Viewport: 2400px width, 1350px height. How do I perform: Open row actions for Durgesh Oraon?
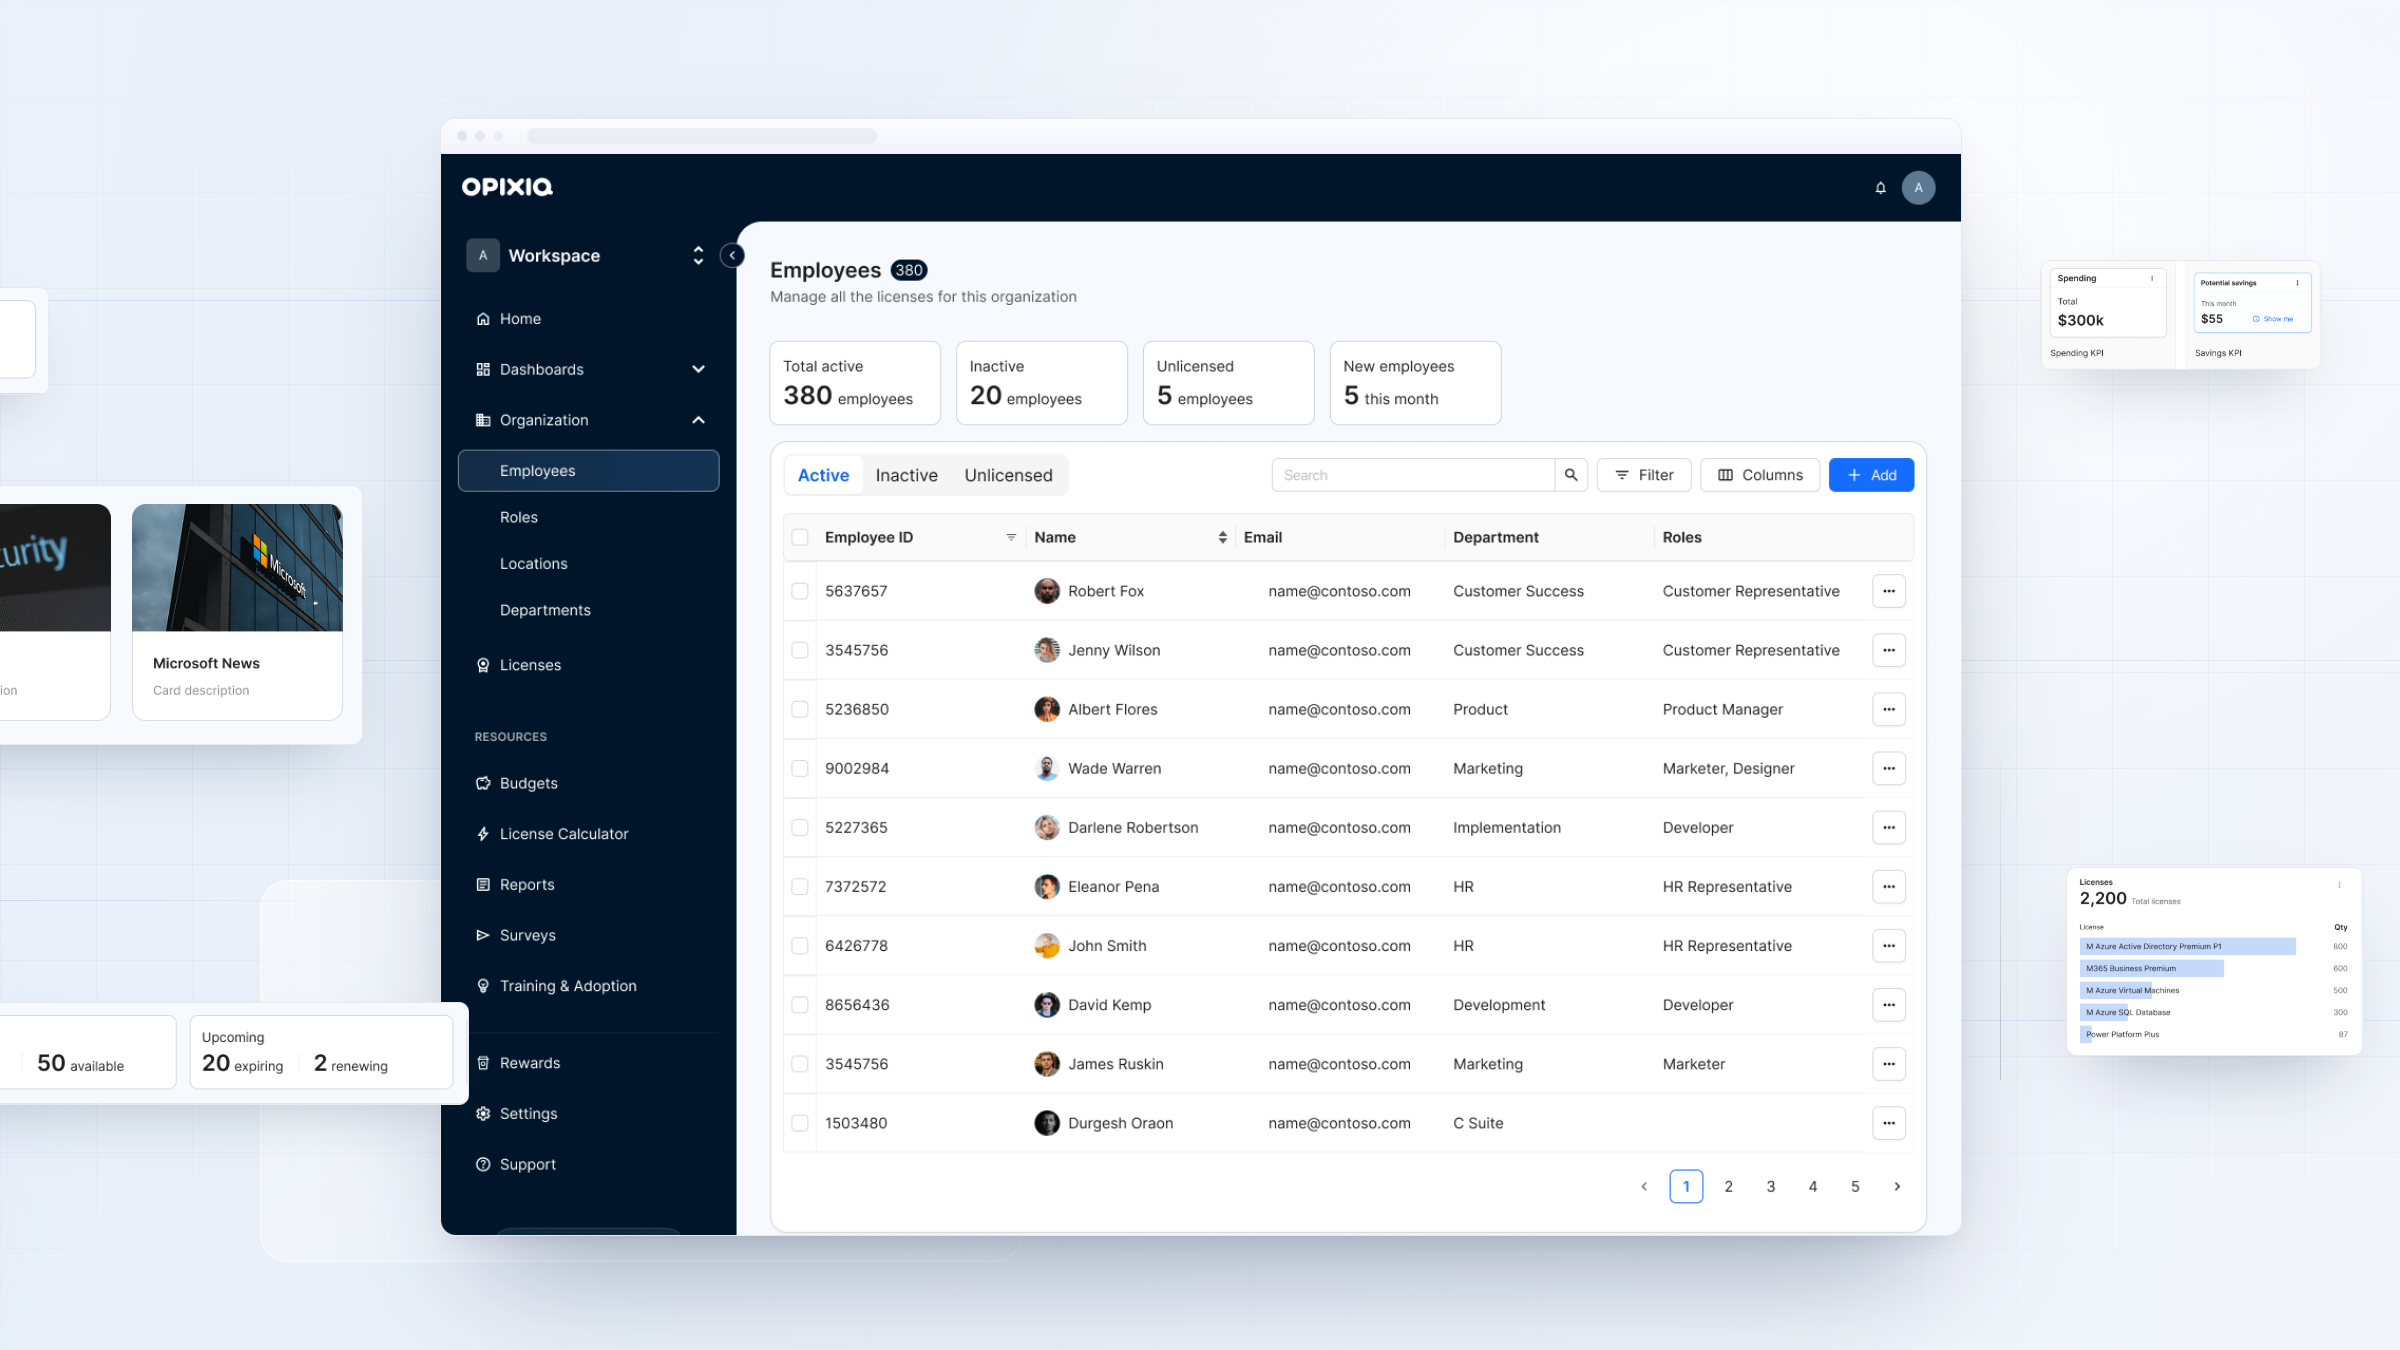tap(1888, 1123)
